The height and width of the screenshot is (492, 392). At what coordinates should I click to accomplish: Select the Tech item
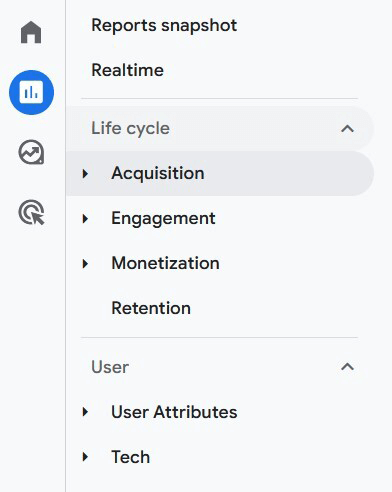(130, 457)
